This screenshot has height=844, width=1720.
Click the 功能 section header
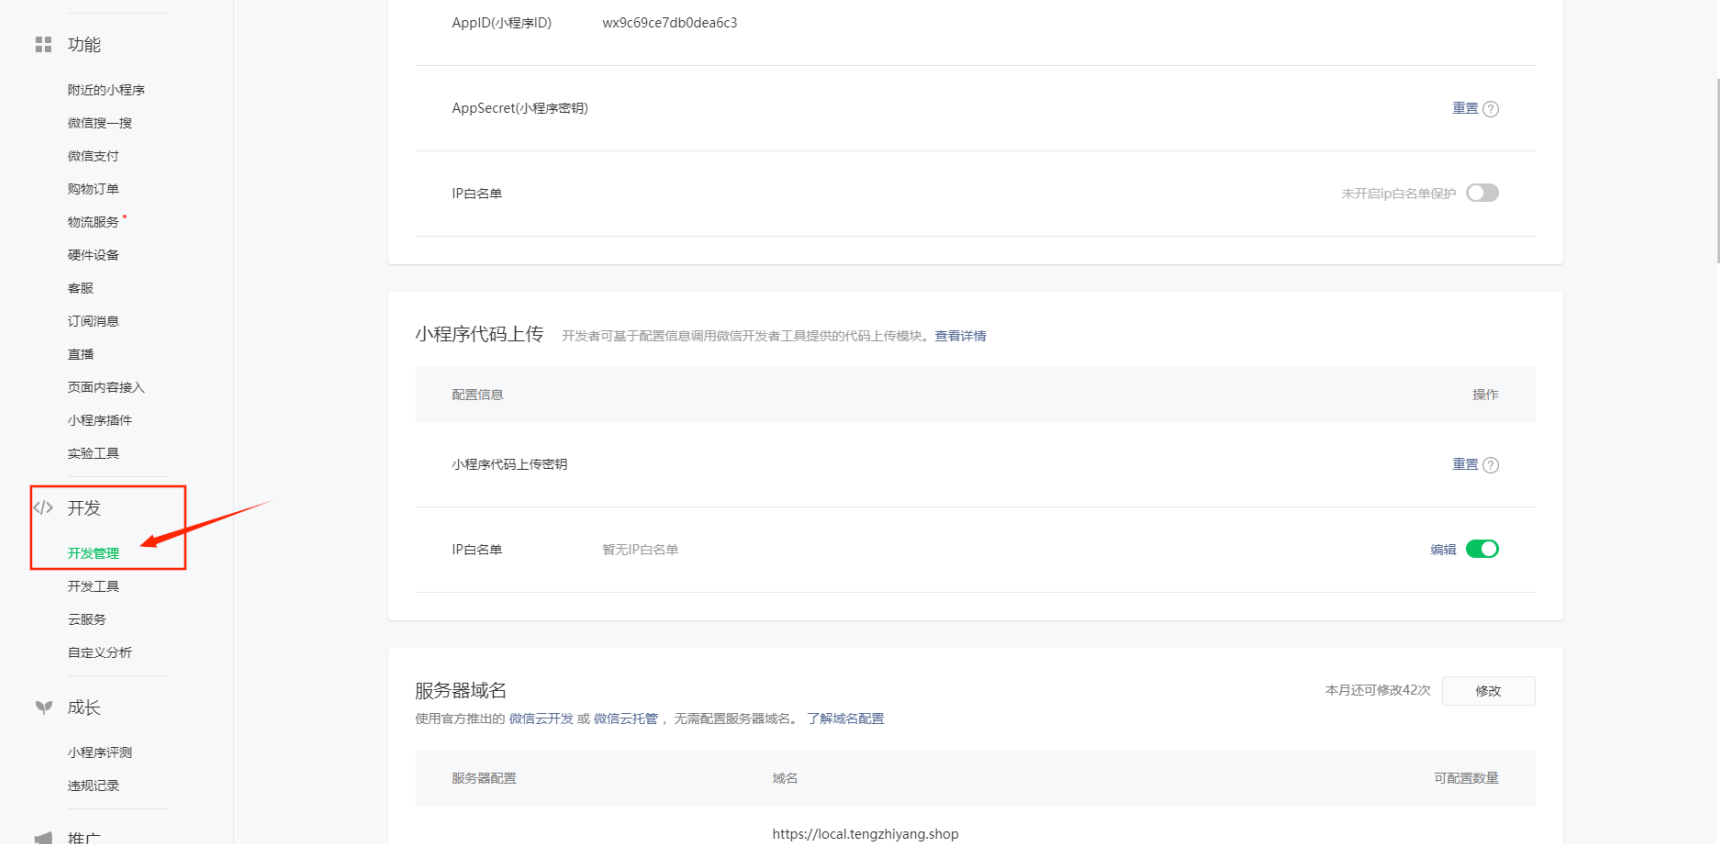pyautogui.click(x=84, y=44)
